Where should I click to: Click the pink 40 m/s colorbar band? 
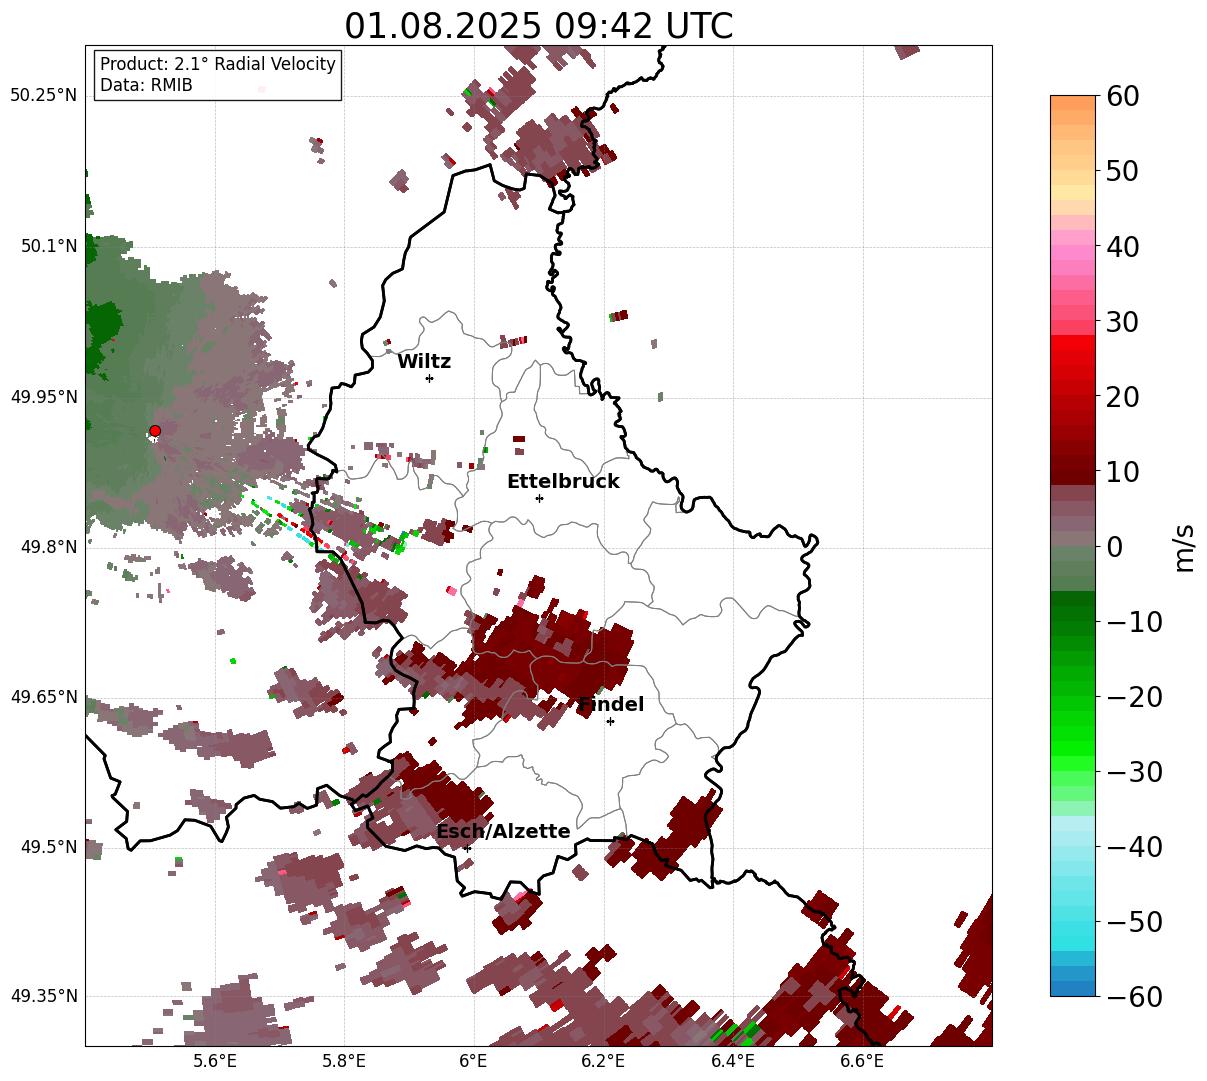tap(1073, 246)
